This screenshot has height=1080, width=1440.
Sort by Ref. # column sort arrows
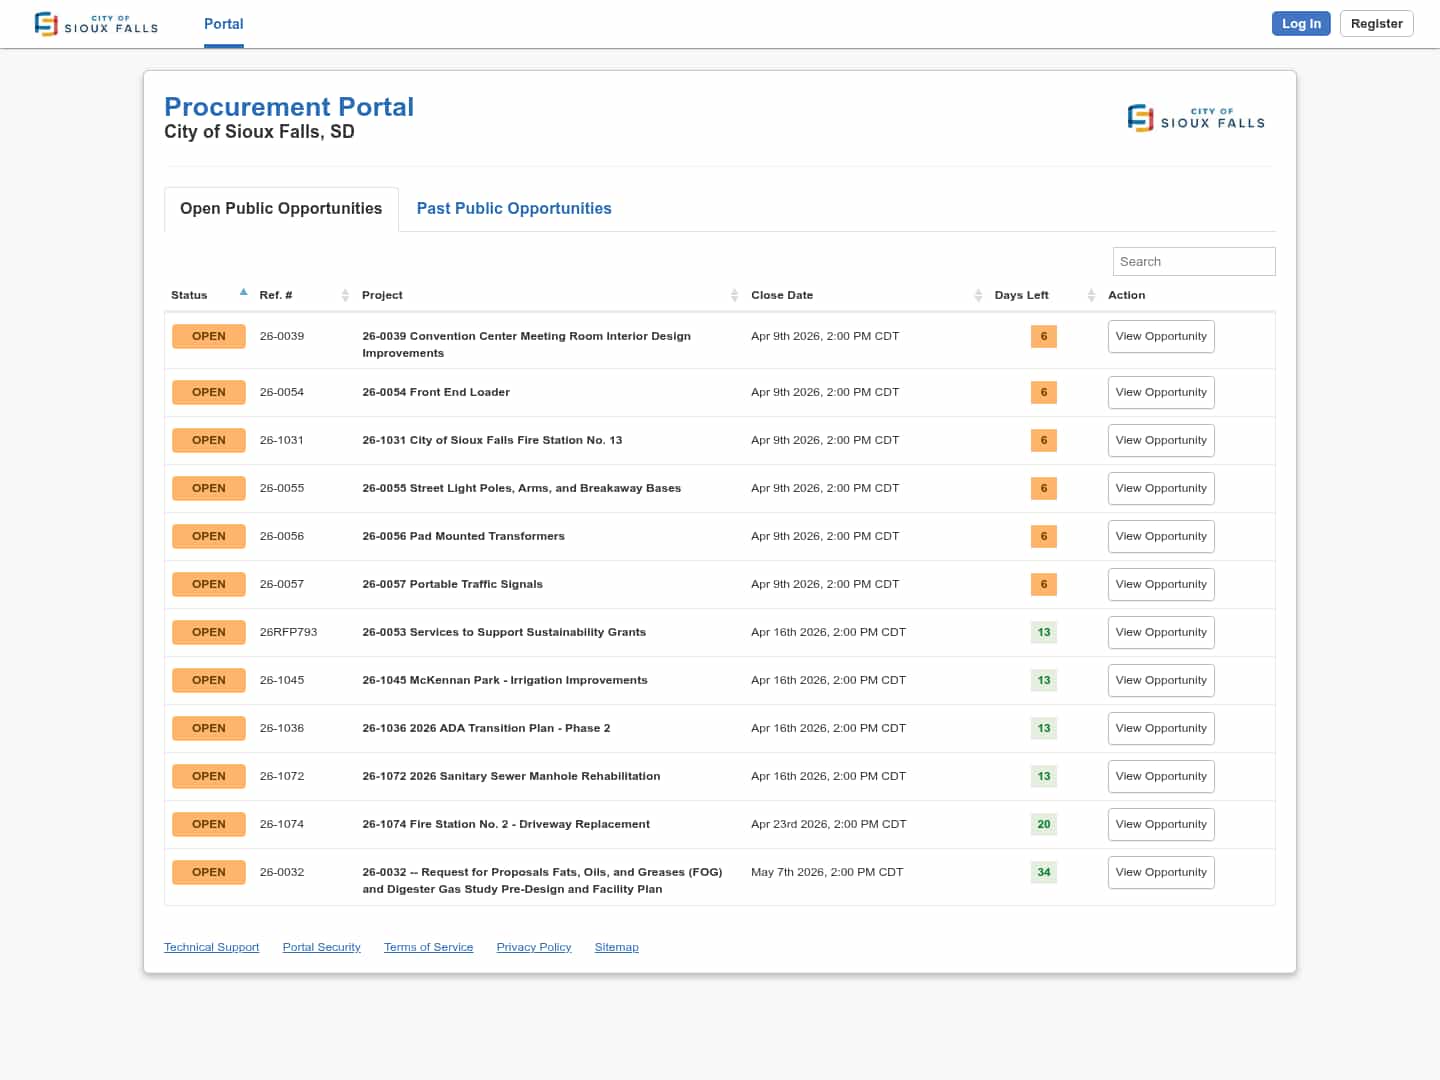[x=345, y=295]
